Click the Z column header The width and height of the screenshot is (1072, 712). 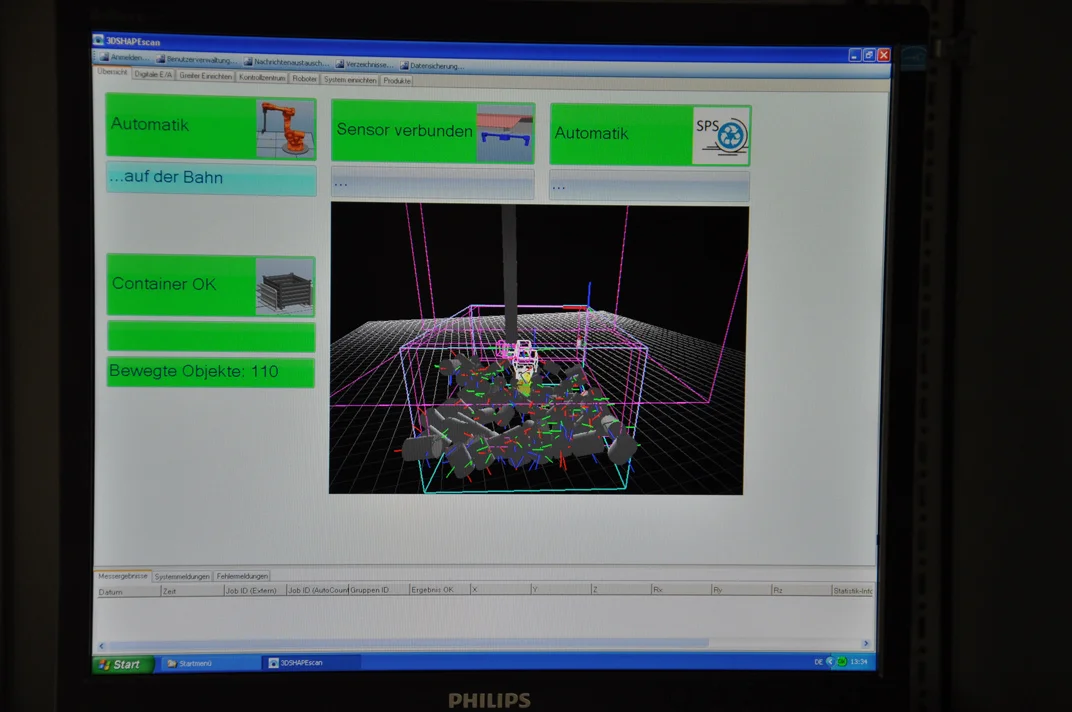click(x=621, y=589)
